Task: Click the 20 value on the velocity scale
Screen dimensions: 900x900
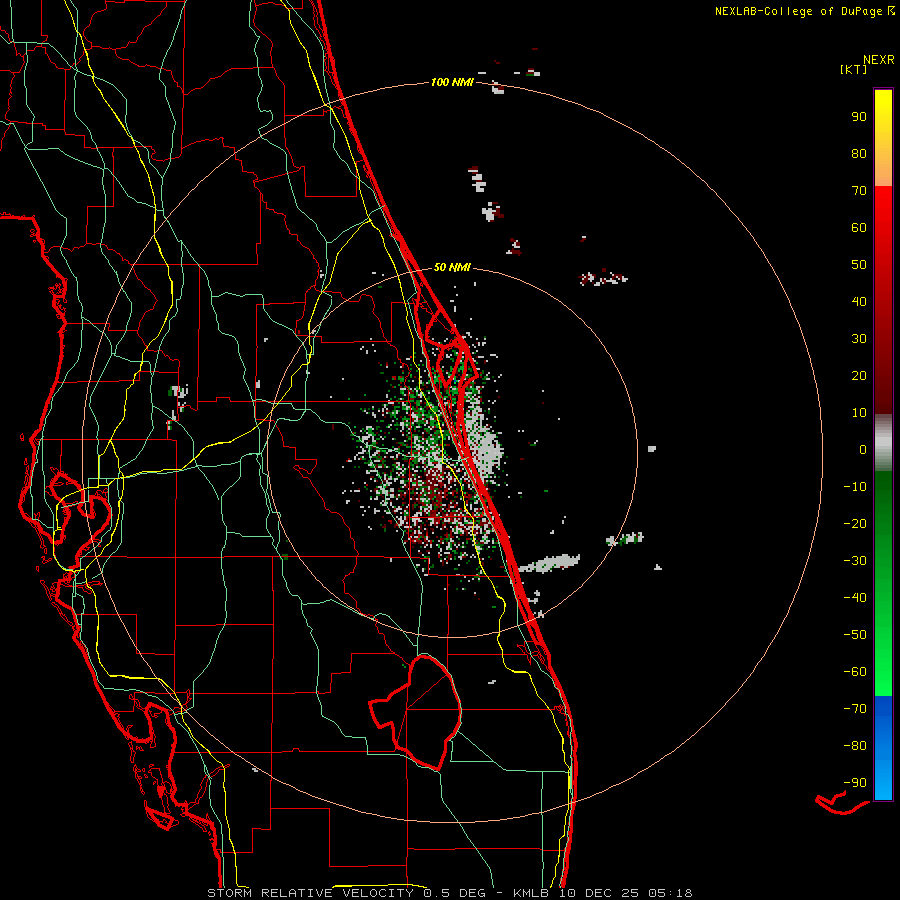Action: [x=859, y=376]
